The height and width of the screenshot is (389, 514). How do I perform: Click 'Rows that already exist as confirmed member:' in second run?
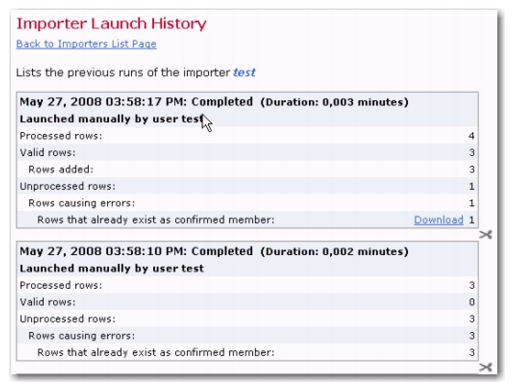pos(156,352)
